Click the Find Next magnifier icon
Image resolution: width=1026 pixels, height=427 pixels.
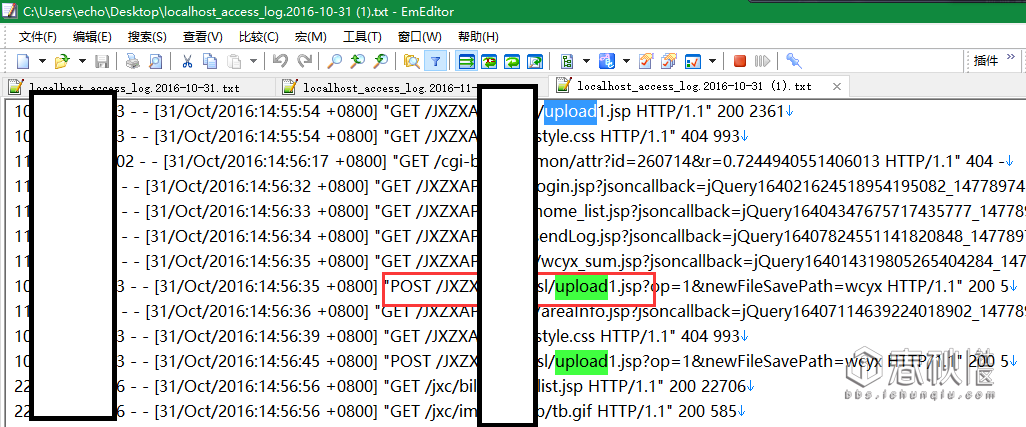coord(380,61)
